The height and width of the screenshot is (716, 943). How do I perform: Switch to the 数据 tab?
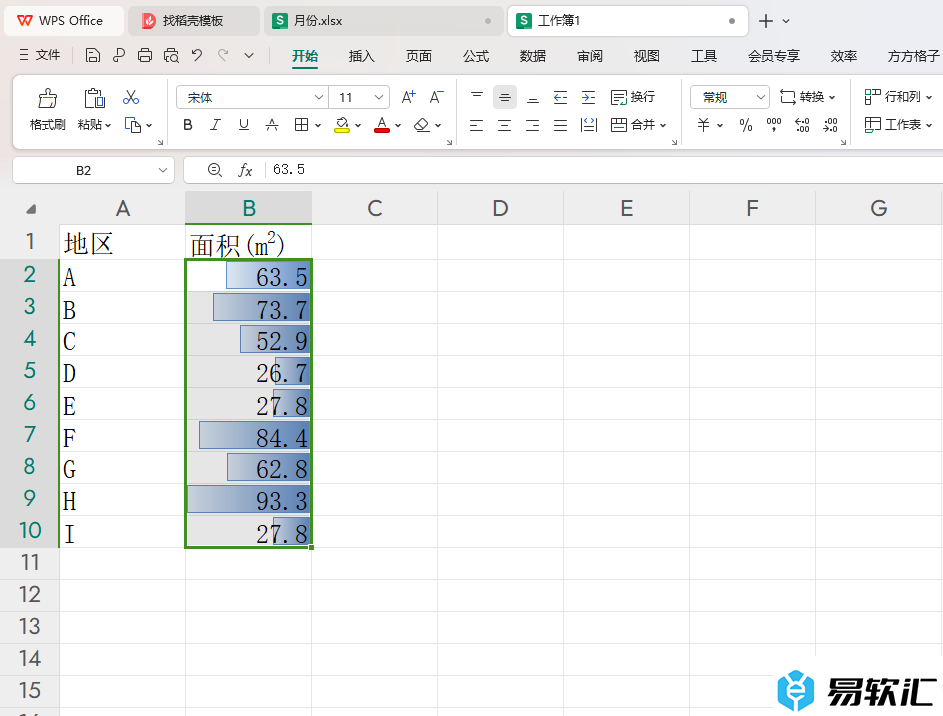pyautogui.click(x=533, y=56)
